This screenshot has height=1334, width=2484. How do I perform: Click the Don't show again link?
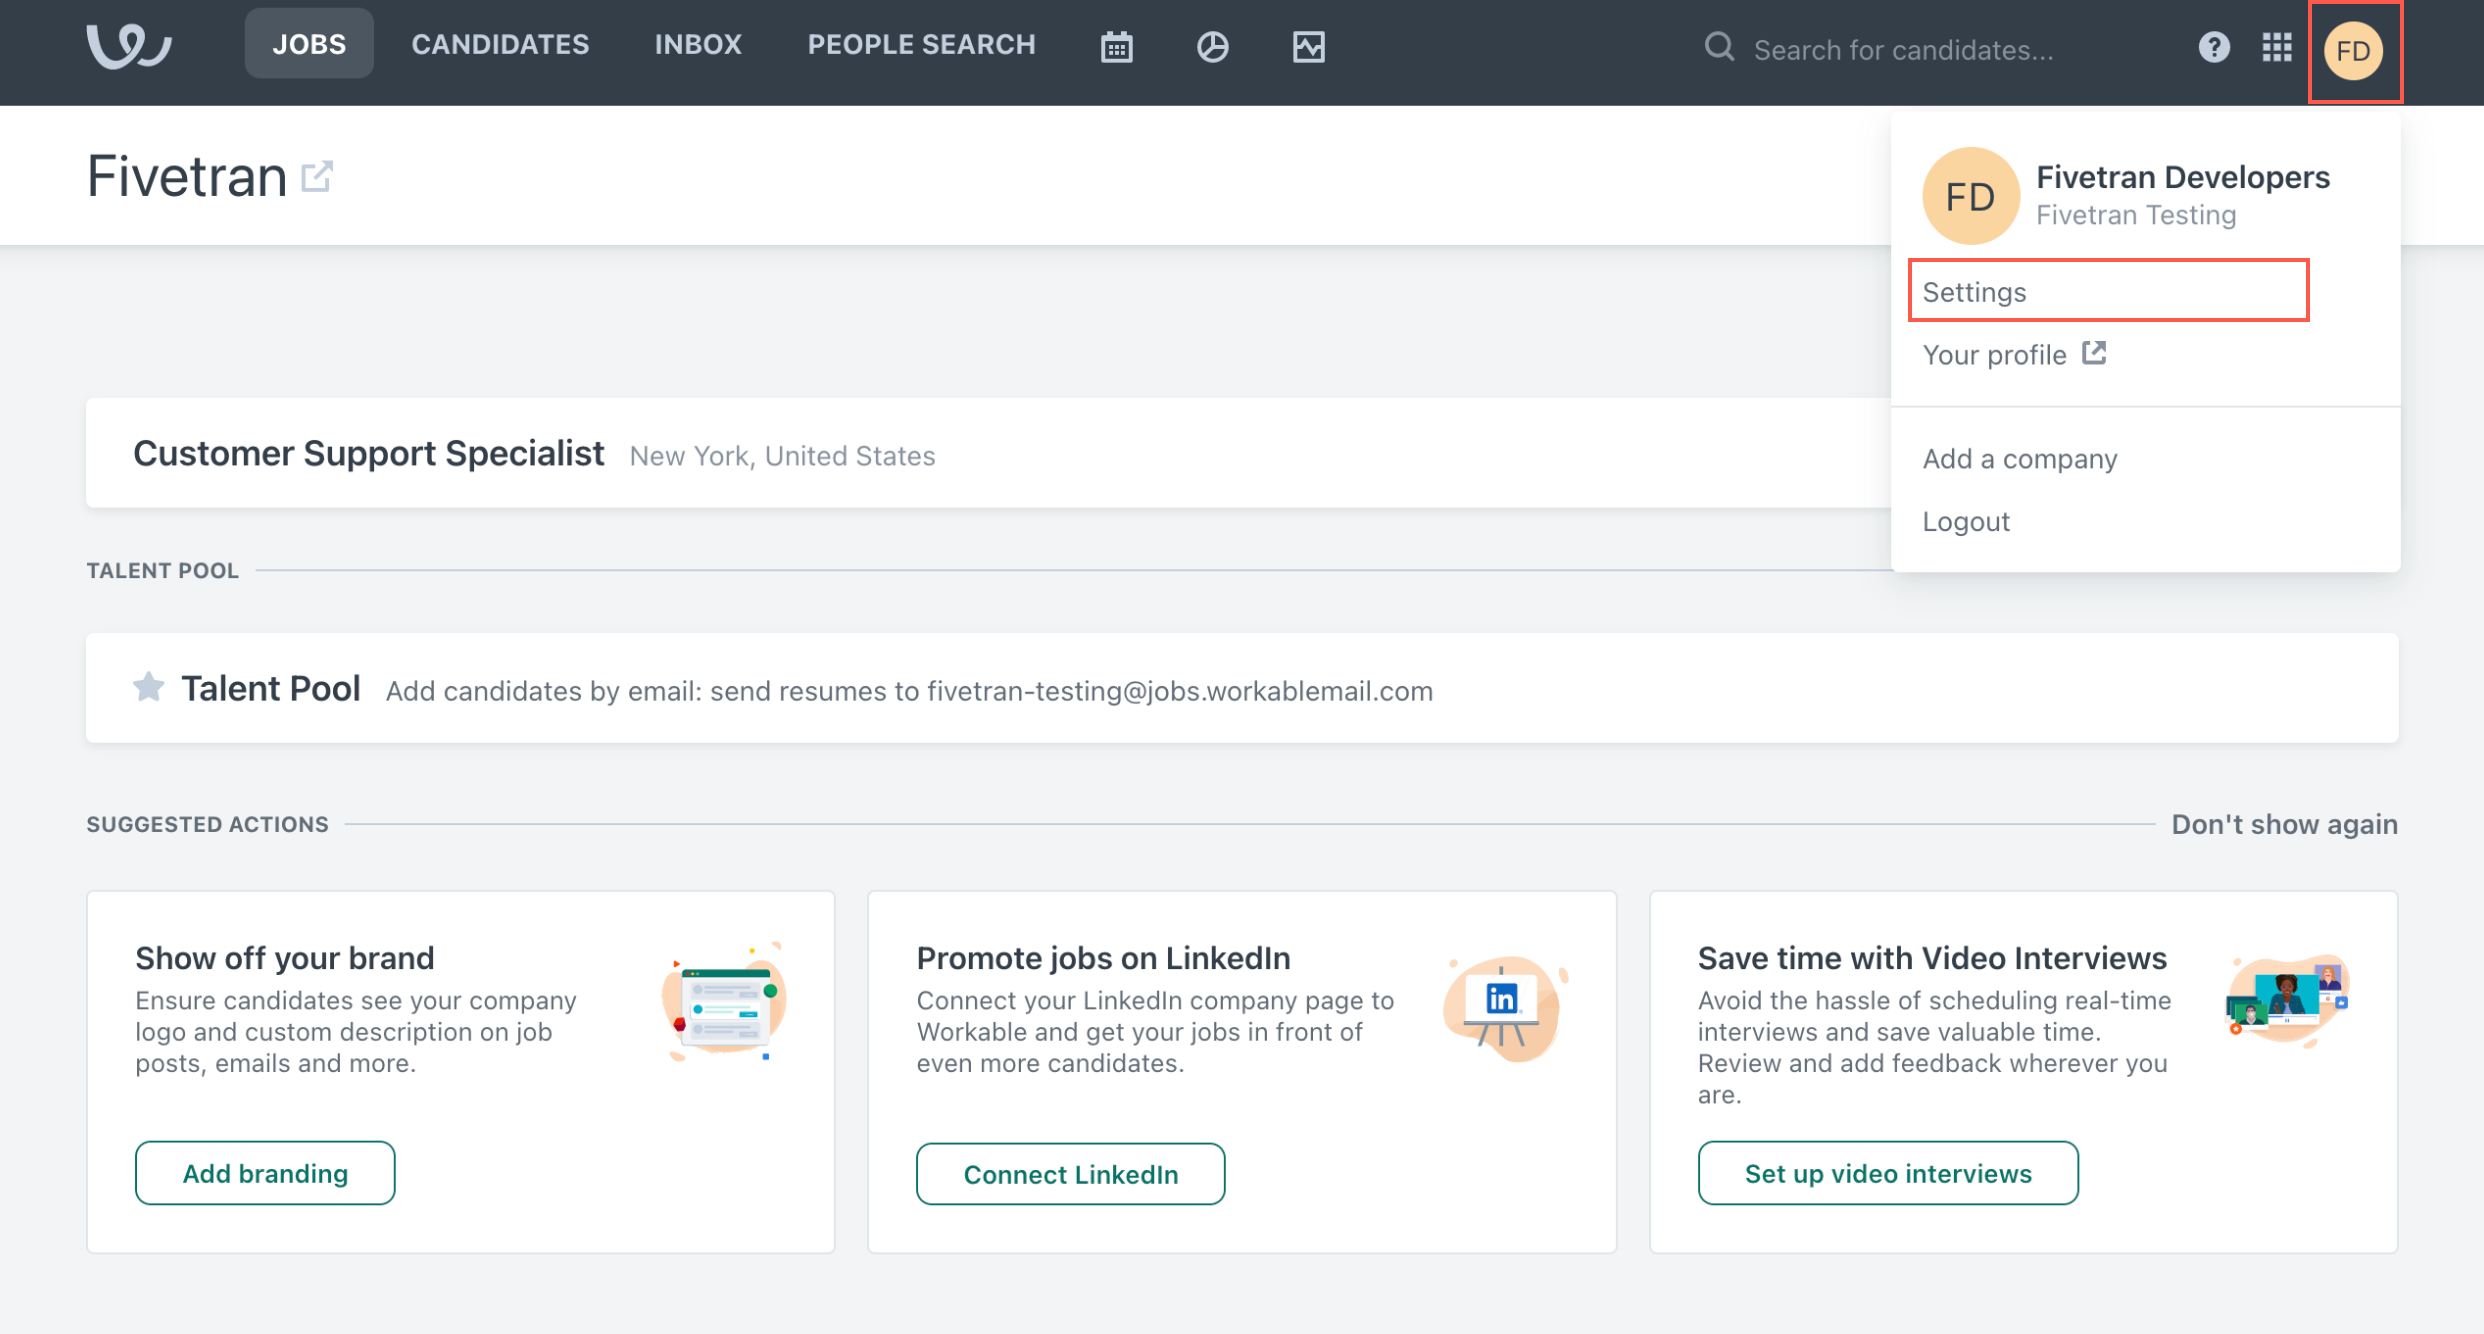point(2284,824)
